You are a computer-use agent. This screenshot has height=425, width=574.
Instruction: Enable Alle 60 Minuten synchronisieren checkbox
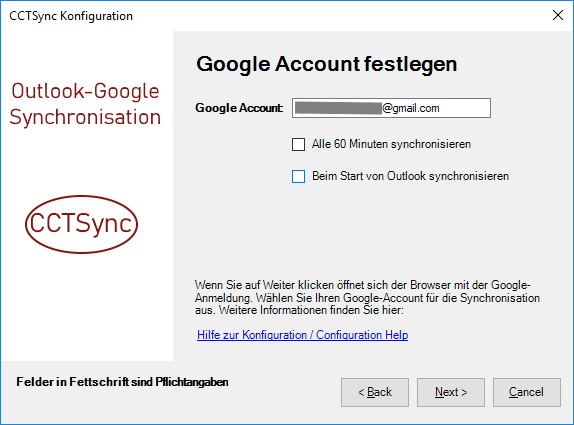point(298,144)
